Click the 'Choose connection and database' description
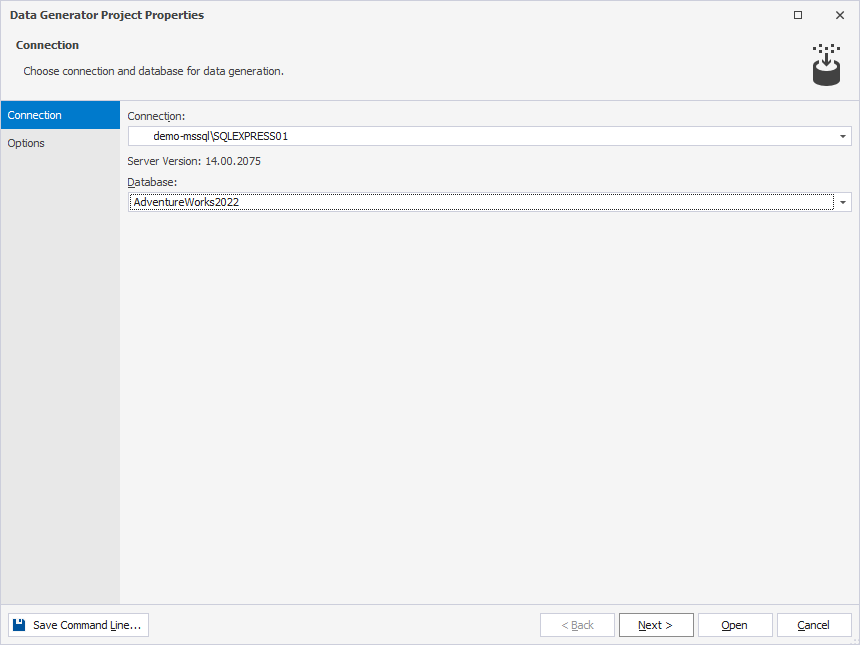The height and width of the screenshot is (645, 860). [154, 71]
